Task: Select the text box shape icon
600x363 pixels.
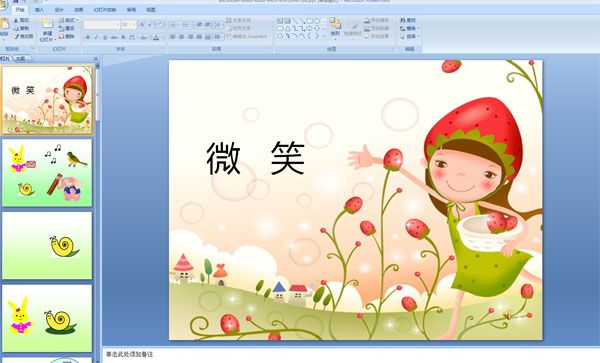Action: tap(280, 21)
